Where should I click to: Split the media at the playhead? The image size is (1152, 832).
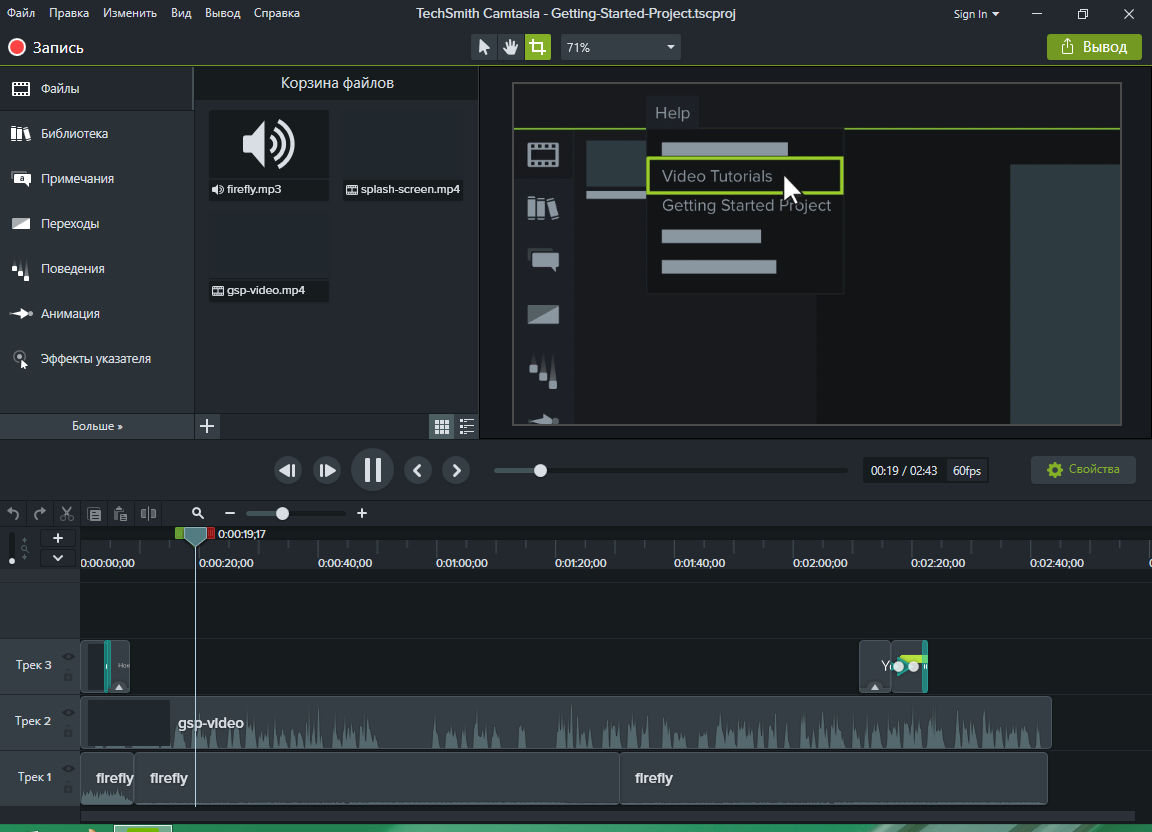pyautogui.click(x=147, y=513)
